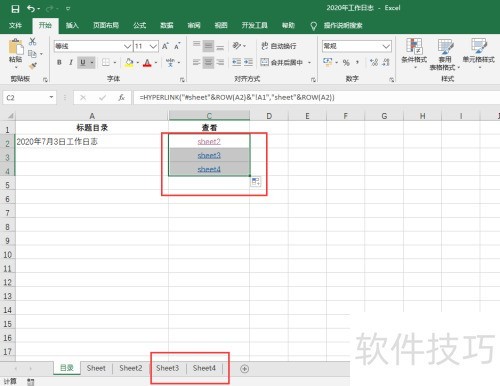Click the Cut scissors icon
Image resolution: width=500 pixels, height=386 pixels.
point(32,41)
